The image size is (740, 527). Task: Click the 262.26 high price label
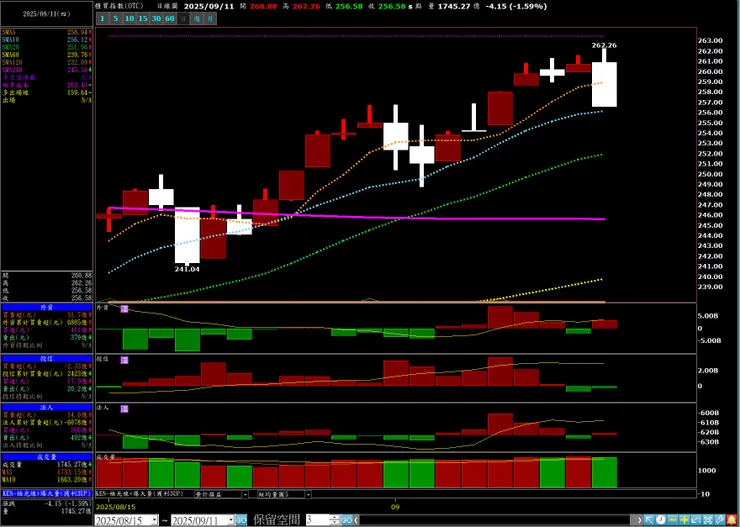(x=604, y=45)
